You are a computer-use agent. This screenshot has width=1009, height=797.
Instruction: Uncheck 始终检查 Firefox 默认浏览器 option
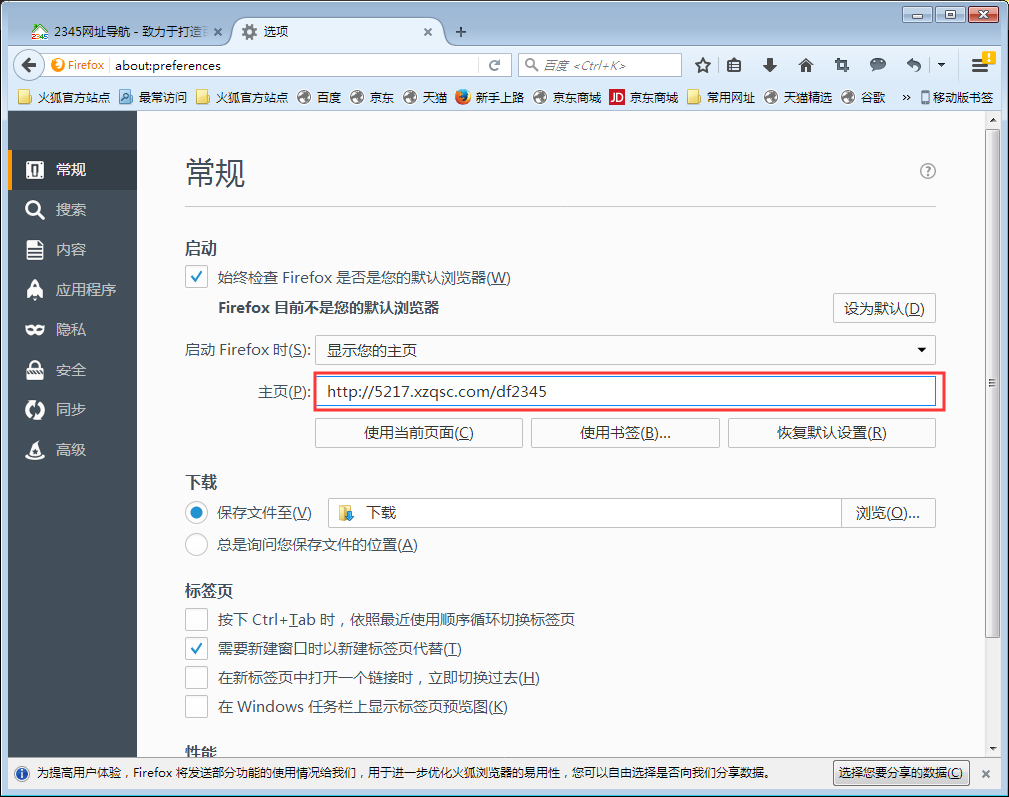click(197, 277)
